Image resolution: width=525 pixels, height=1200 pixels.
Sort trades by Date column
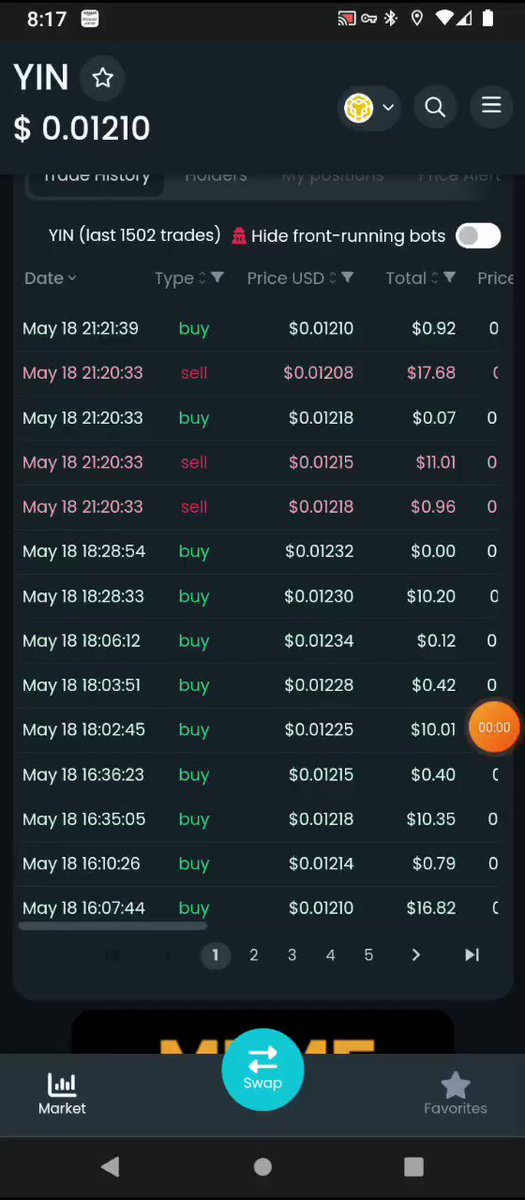50,278
